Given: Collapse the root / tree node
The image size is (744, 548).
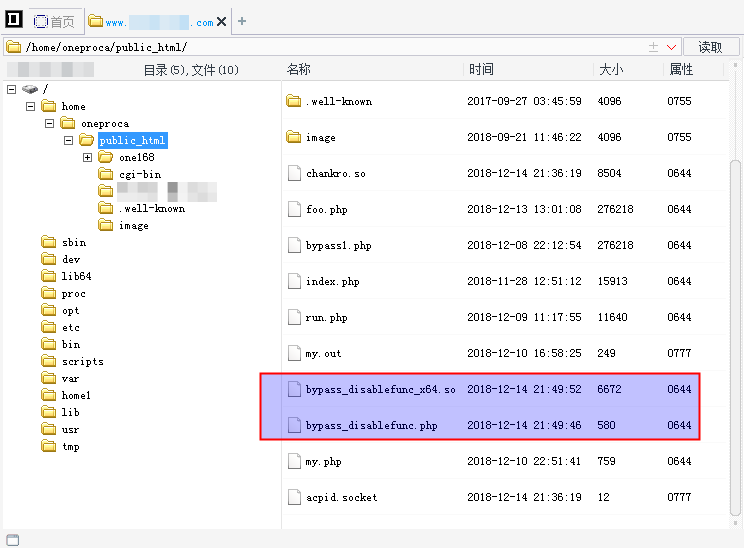Looking at the screenshot, I should coord(12,89).
